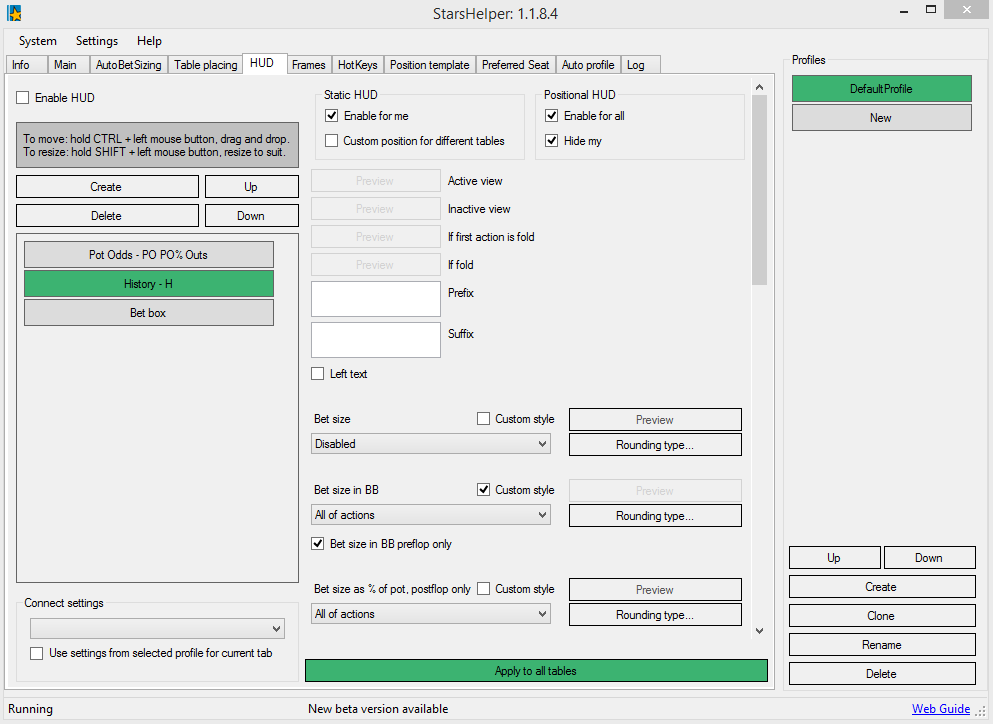Check Custom style for Bet size
The width and height of the screenshot is (993, 724).
483,419
